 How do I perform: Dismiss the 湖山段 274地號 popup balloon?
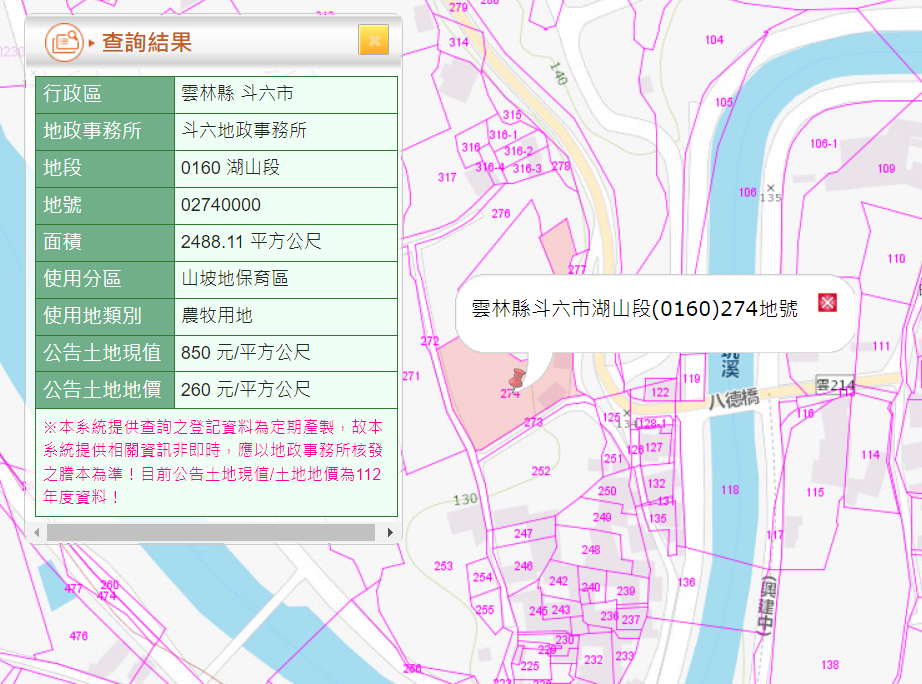click(x=827, y=303)
